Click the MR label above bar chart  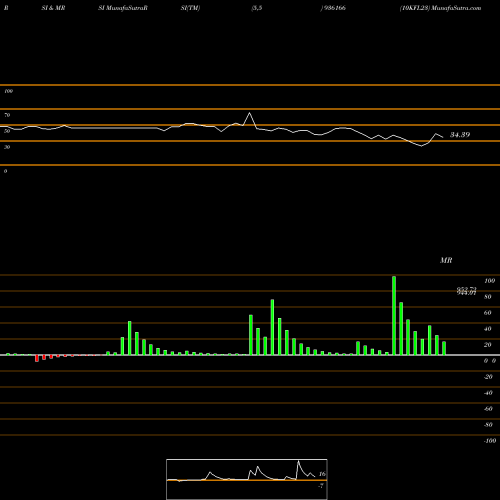[446, 260]
